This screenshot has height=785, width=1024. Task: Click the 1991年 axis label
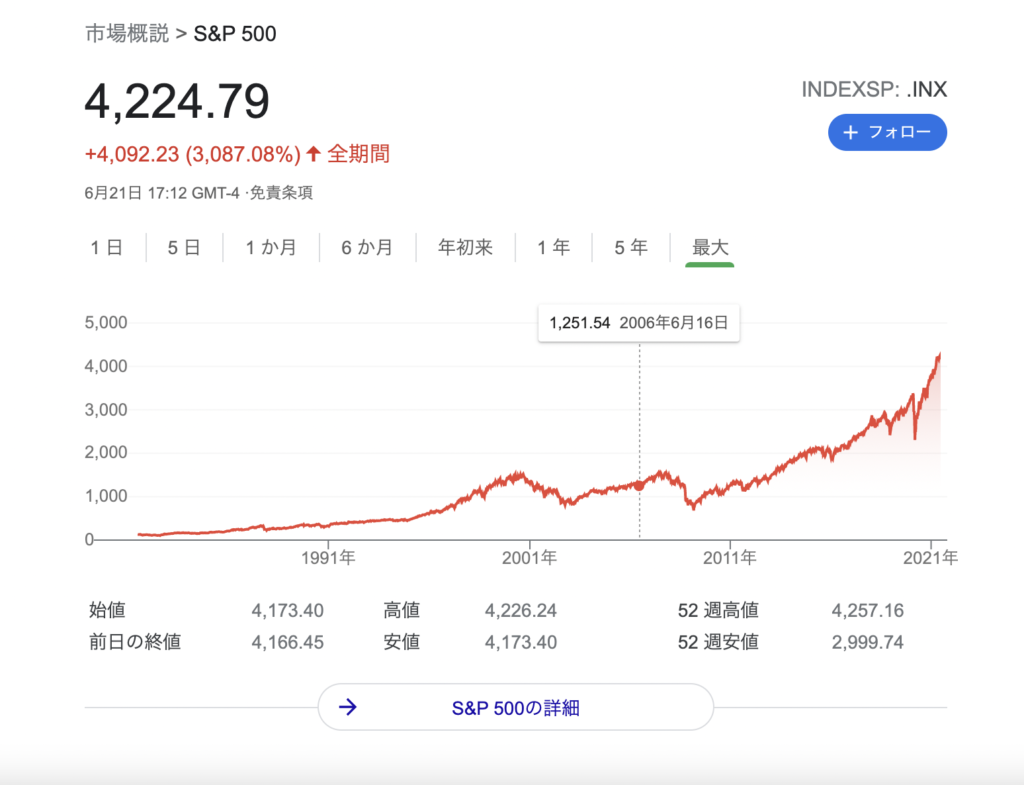(328, 558)
